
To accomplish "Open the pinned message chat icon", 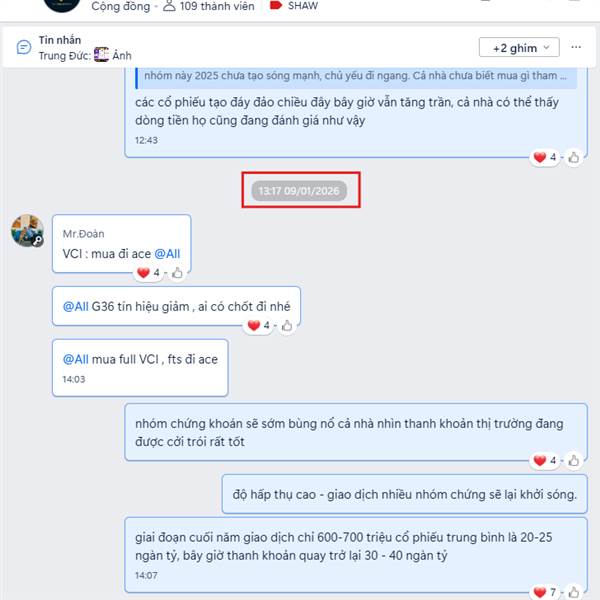I will [x=24, y=47].
